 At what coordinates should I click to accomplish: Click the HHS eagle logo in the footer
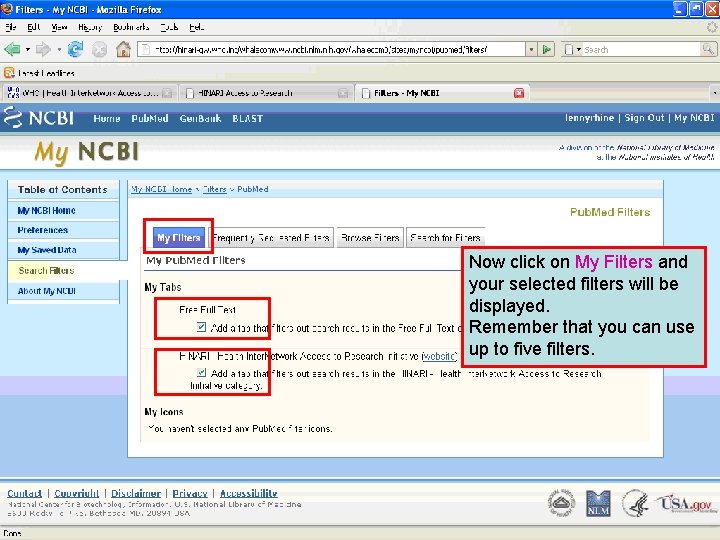[636, 503]
